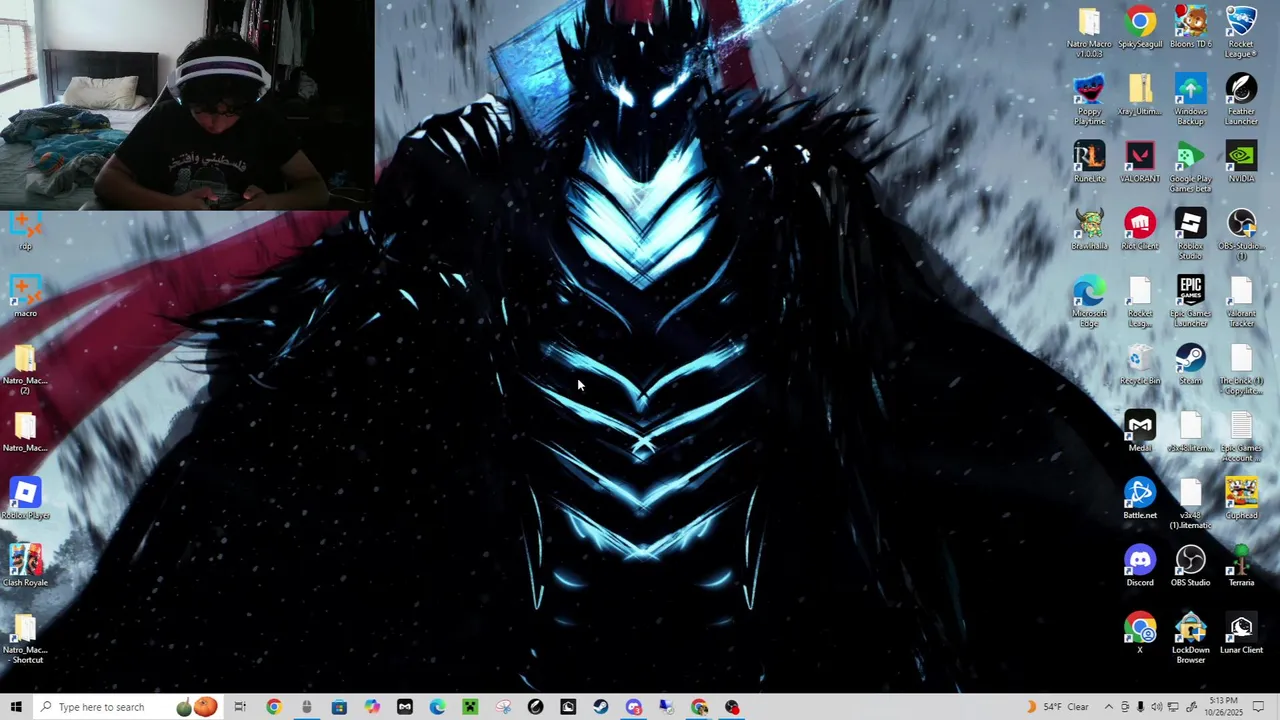Image resolution: width=1280 pixels, height=720 pixels.
Task: Select the v3x48 (1).litematic file
Action: tap(1190, 503)
